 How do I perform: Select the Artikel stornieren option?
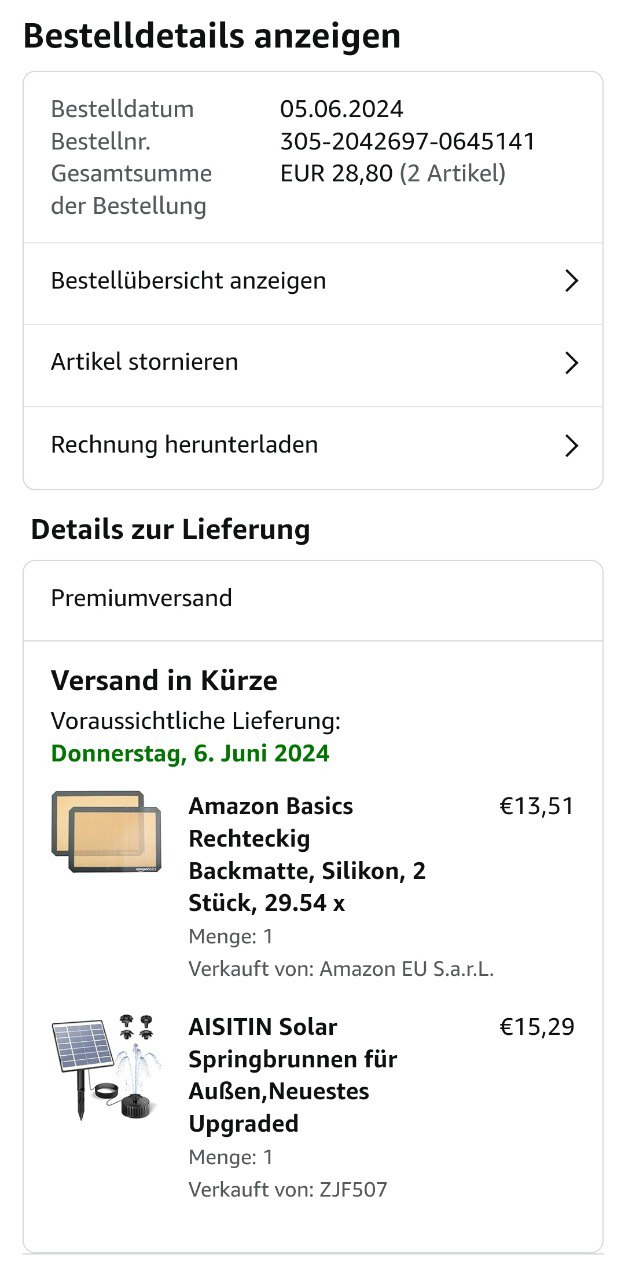click(145, 362)
